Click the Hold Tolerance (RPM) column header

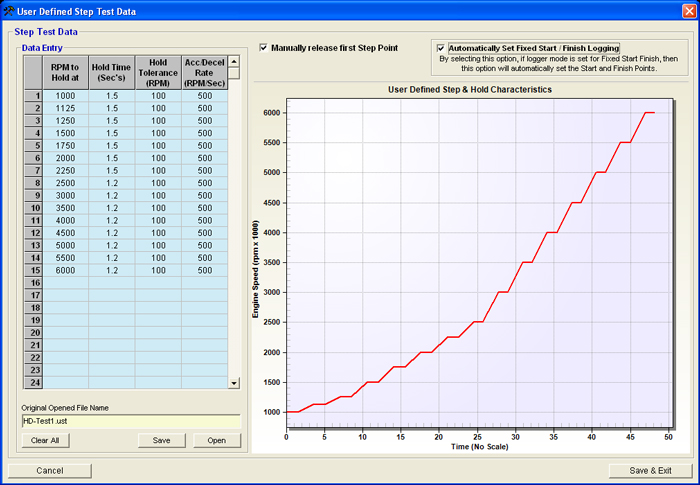pos(157,72)
